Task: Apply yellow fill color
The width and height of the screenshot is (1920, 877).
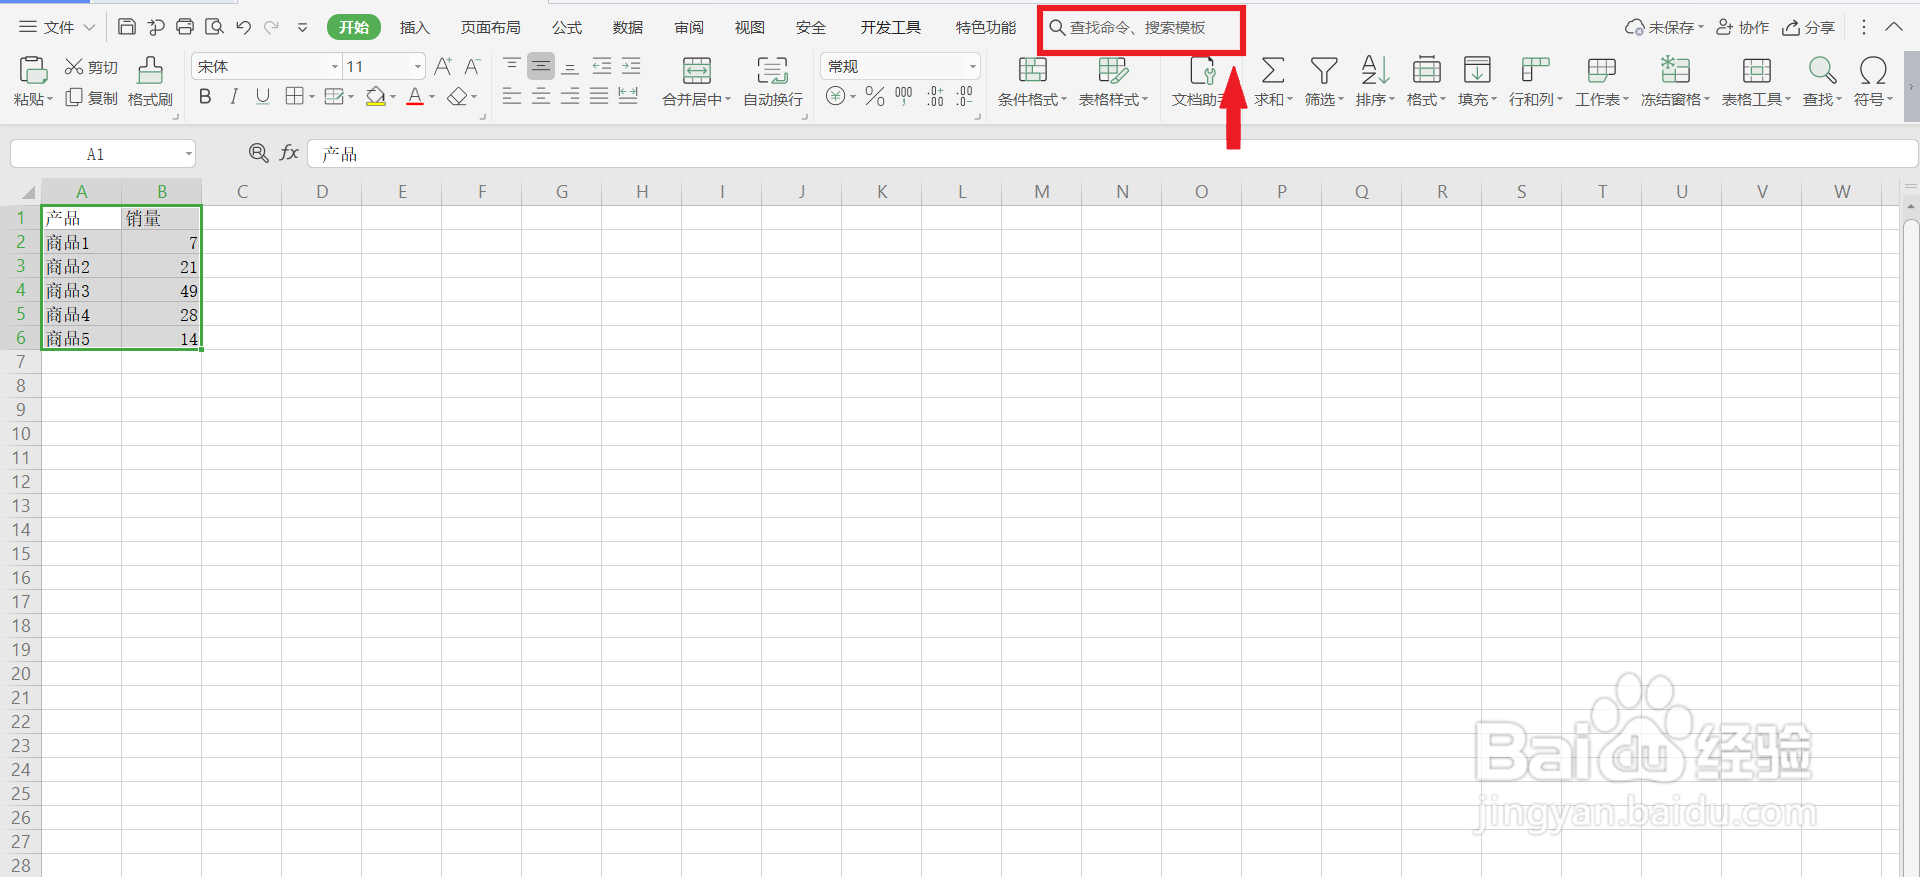Action: [x=376, y=96]
